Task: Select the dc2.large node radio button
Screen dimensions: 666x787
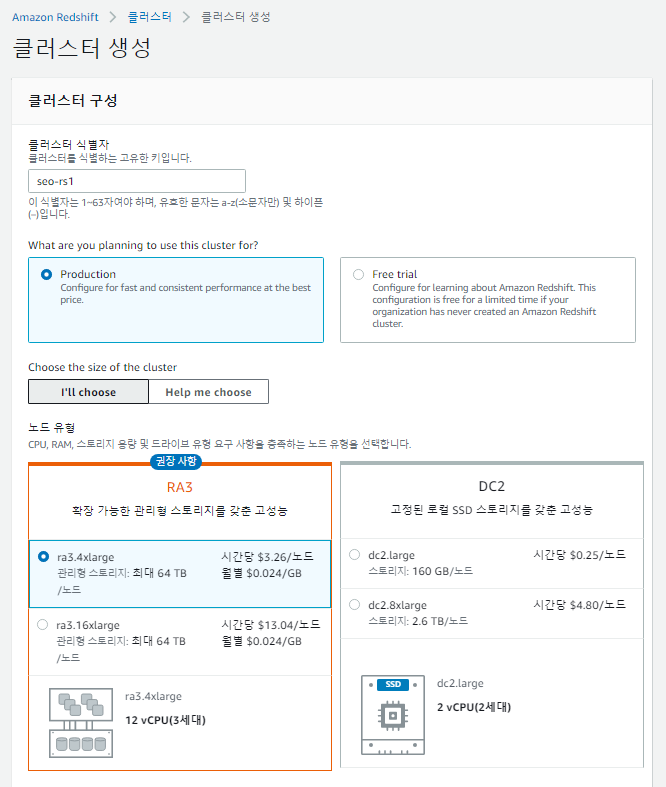Action: (x=354, y=555)
